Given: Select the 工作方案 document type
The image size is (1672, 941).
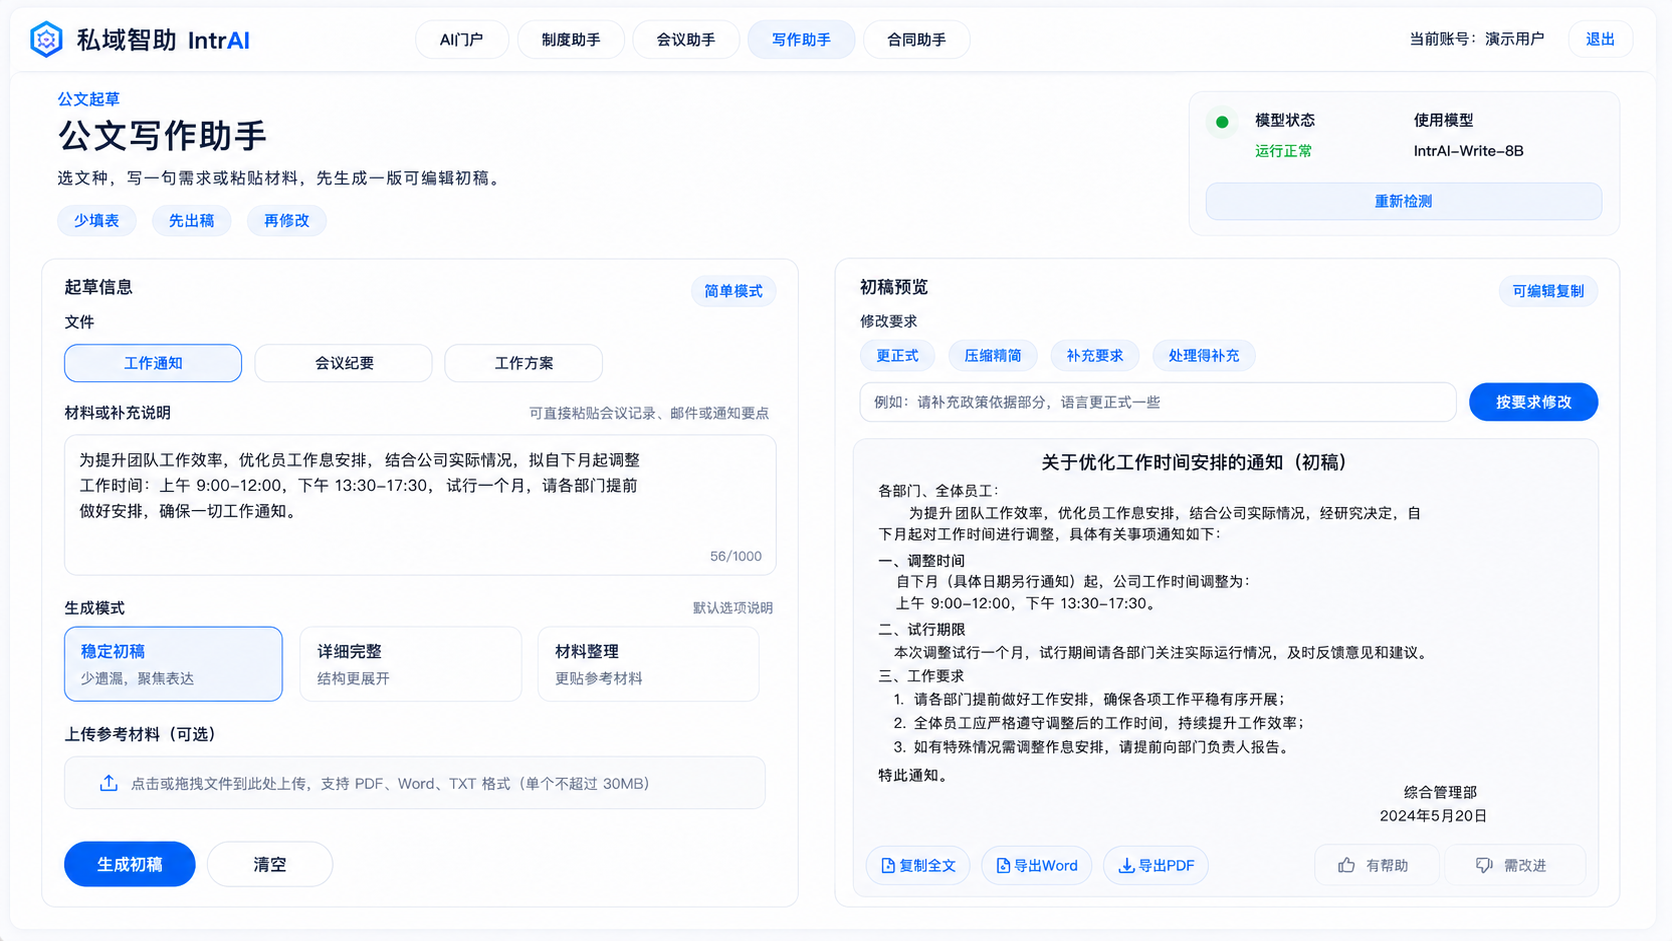Looking at the screenshot, I should click(x=524, y=363).
